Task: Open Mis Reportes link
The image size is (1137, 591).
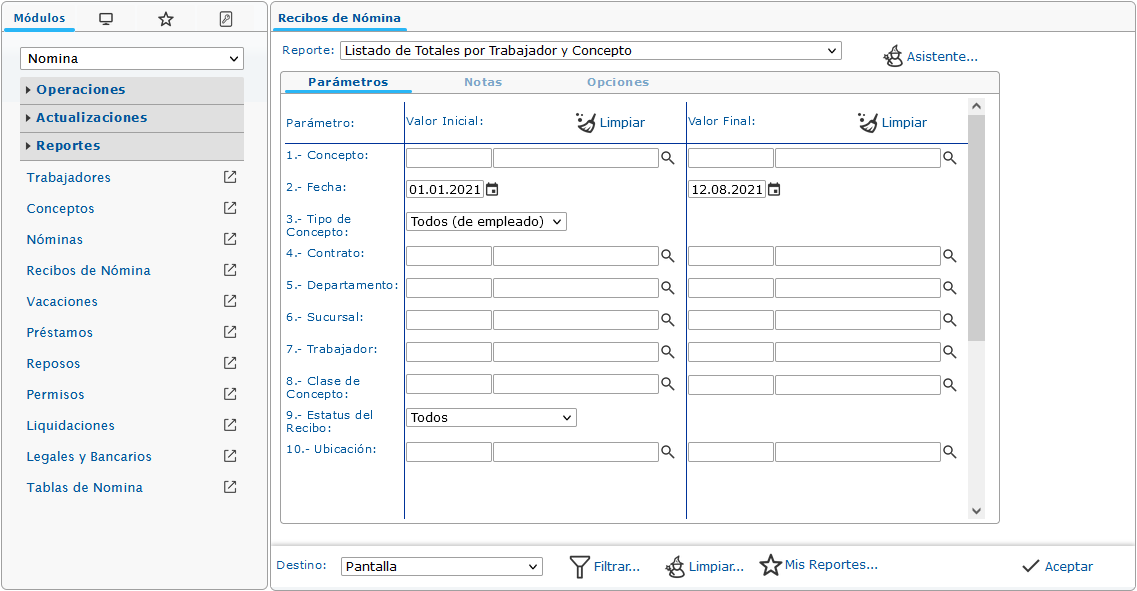Action: (x=819, y=565)
